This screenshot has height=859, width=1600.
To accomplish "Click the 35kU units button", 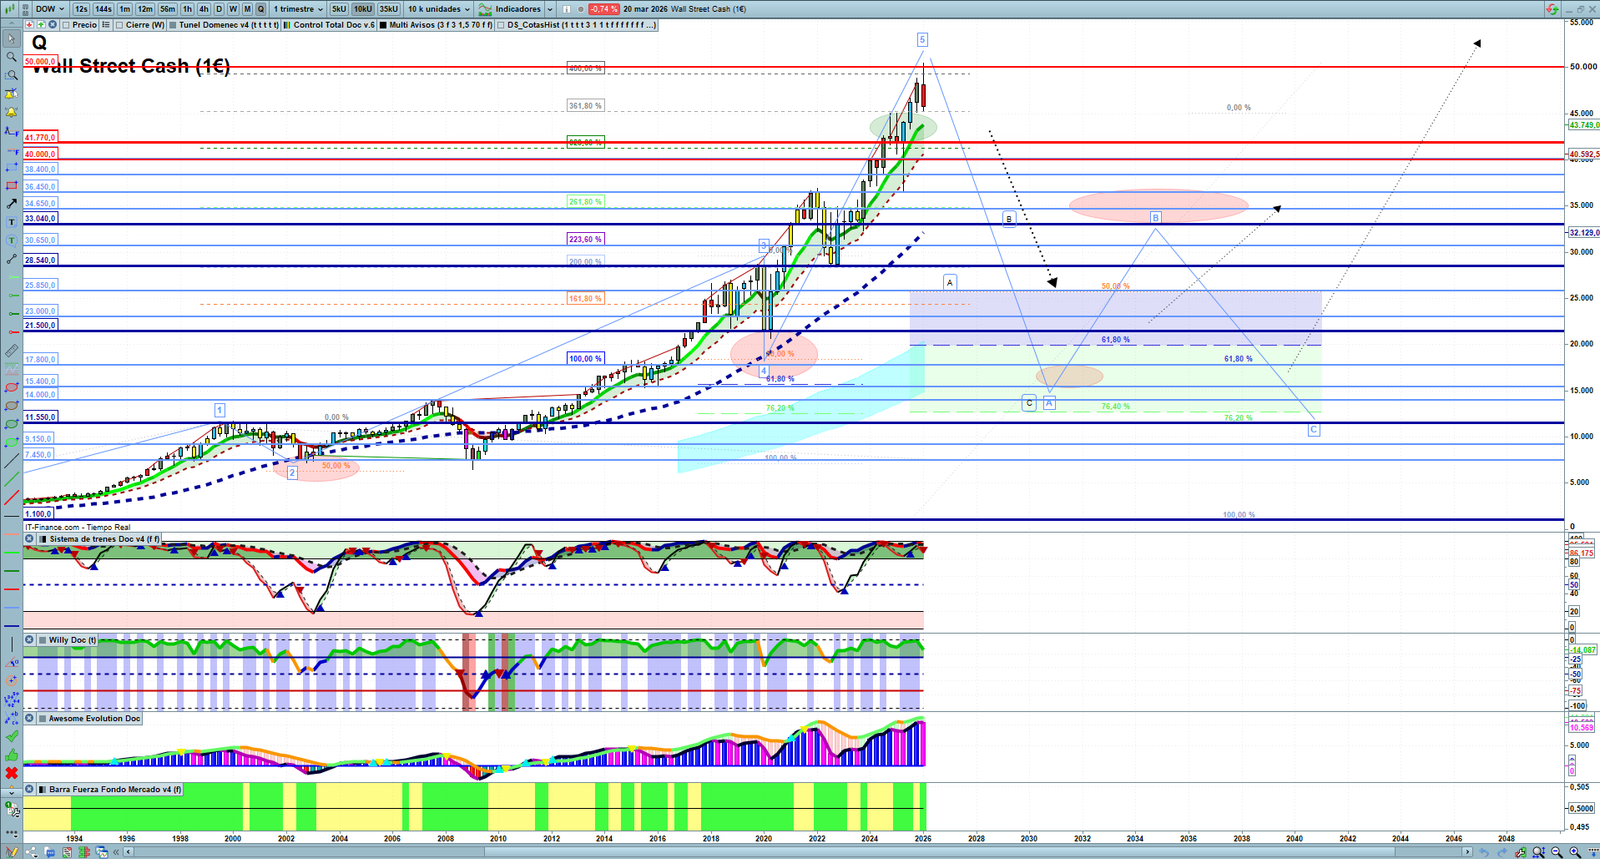I will click(388, 9).
